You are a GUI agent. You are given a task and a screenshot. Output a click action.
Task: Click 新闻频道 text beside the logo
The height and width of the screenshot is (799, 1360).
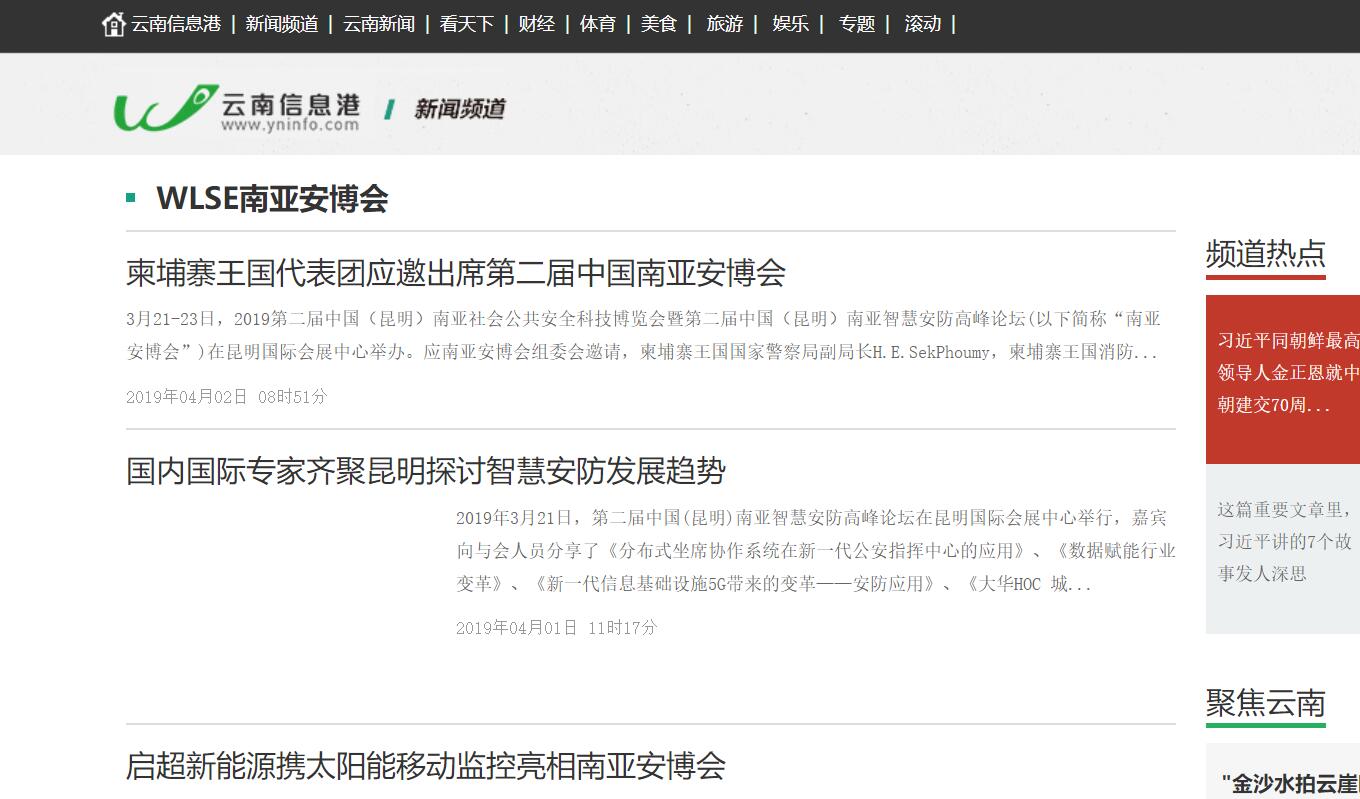pos(459,109)
